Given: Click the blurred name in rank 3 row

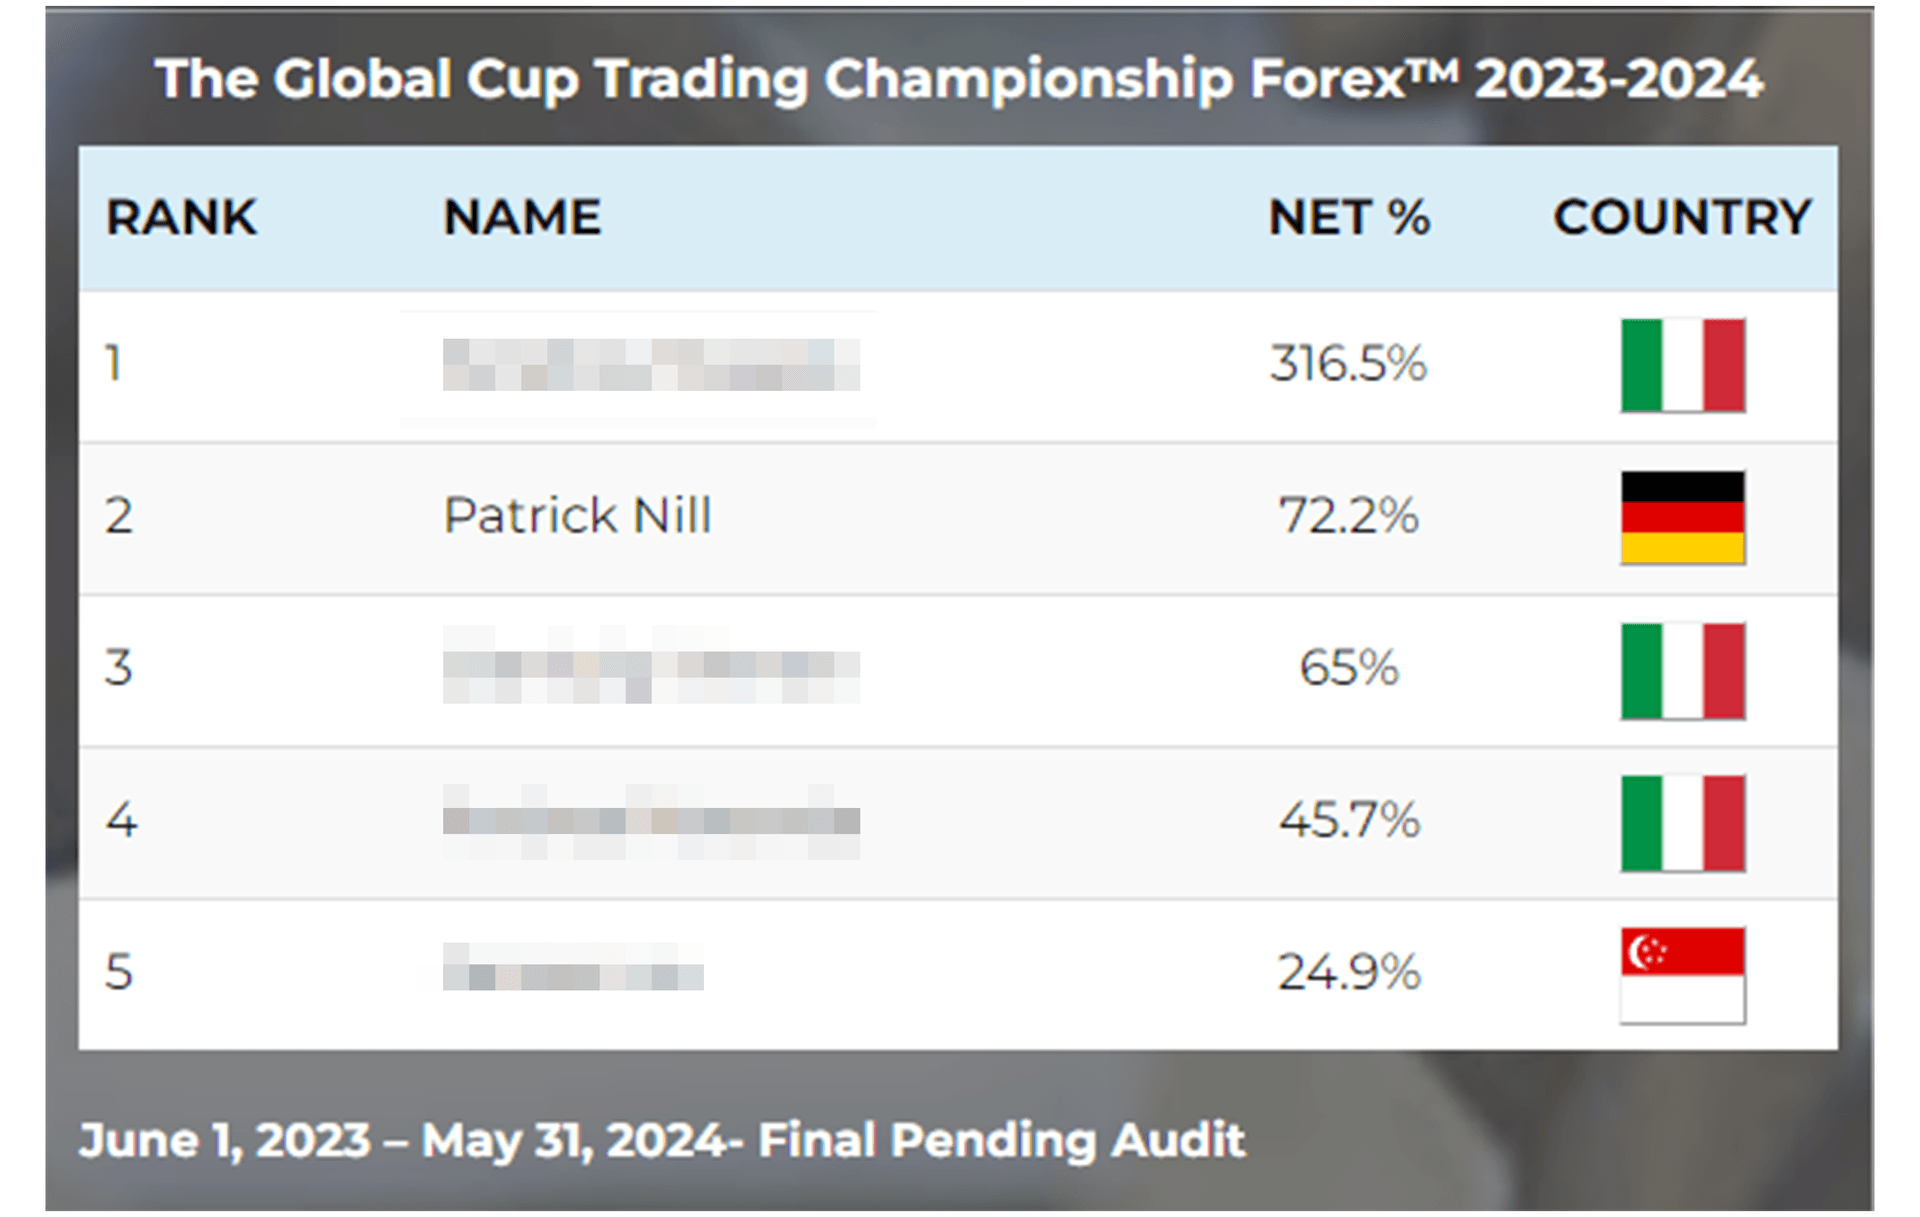Looking at the screenshot, I should click(651, 667).
